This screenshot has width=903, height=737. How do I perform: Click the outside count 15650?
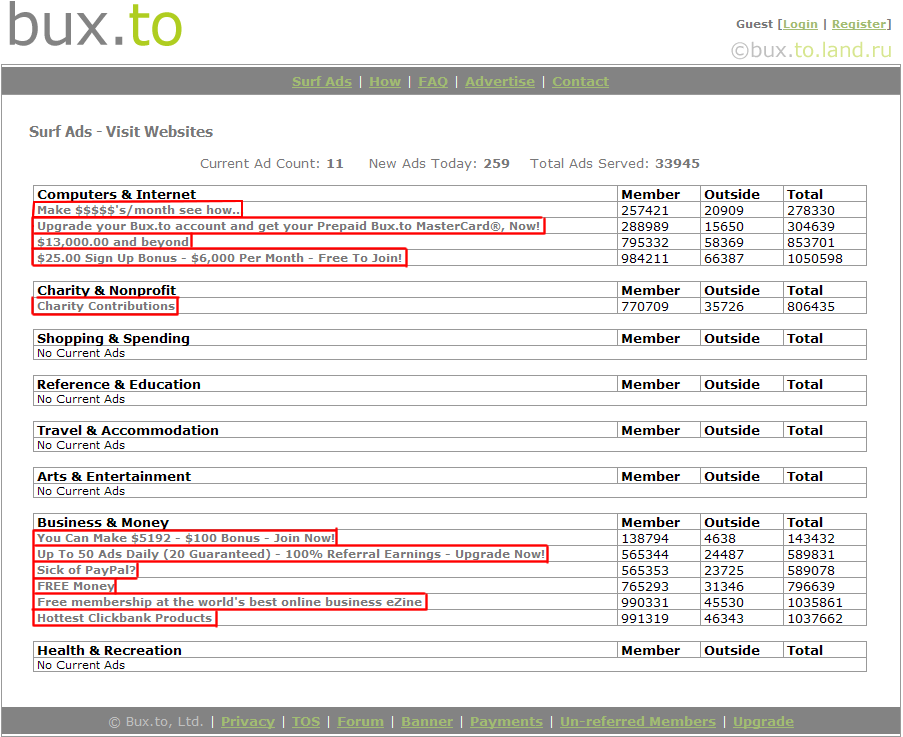723,226
